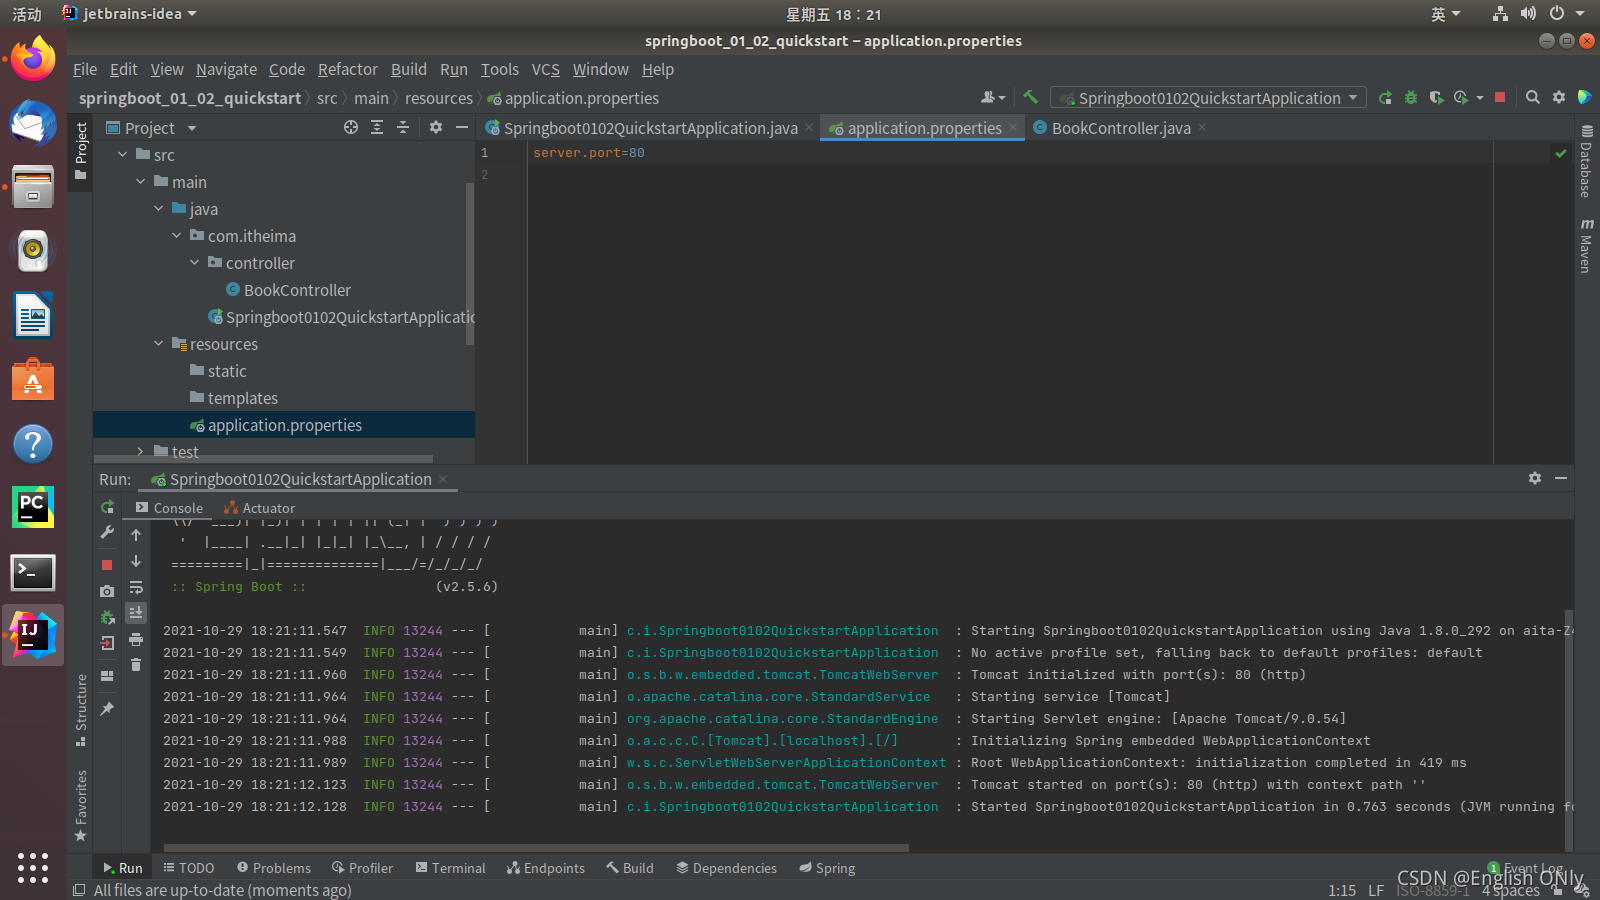
Task: Open the Problems tool window button
Action: [x=274, y=868]
